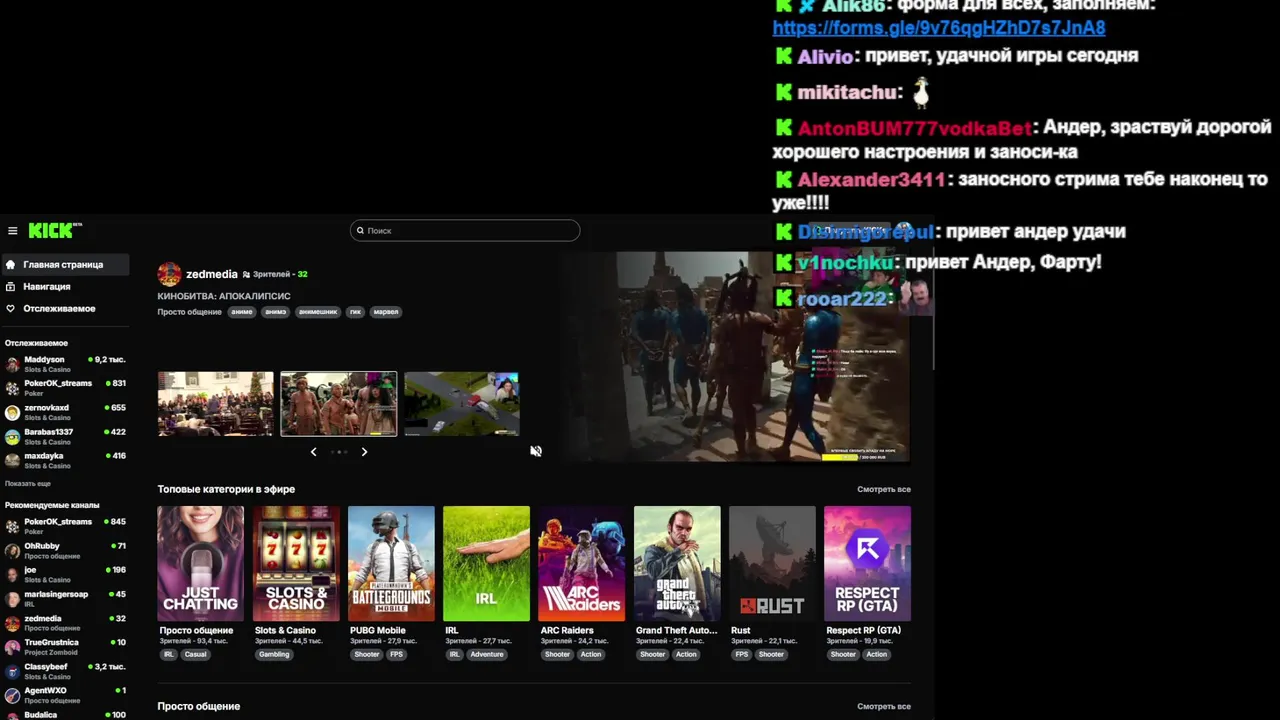
Task: Open zedmedia channel name in featured stream
Action: coord(212,274)
